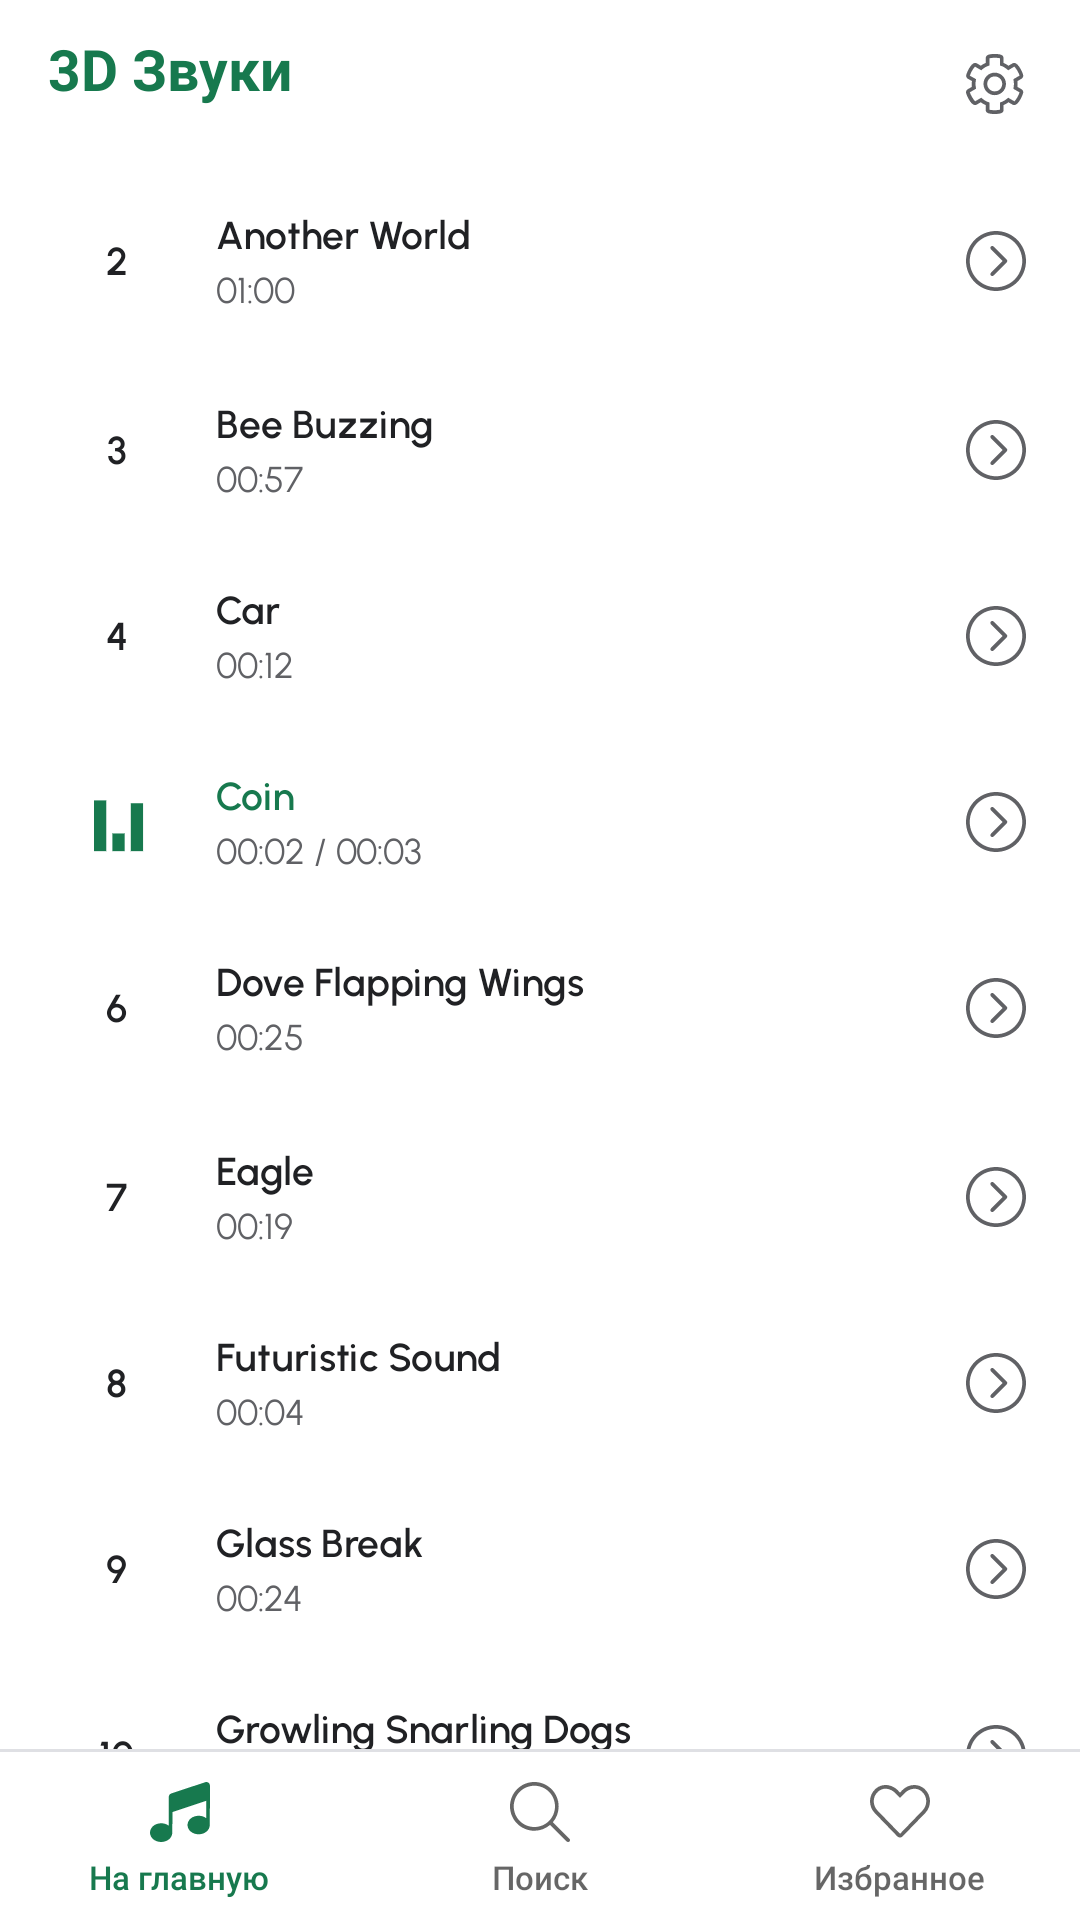This screenshot has height=1920, width=1080.
Task: Click the chevron next to Car
Action: (x=995, y=636)
